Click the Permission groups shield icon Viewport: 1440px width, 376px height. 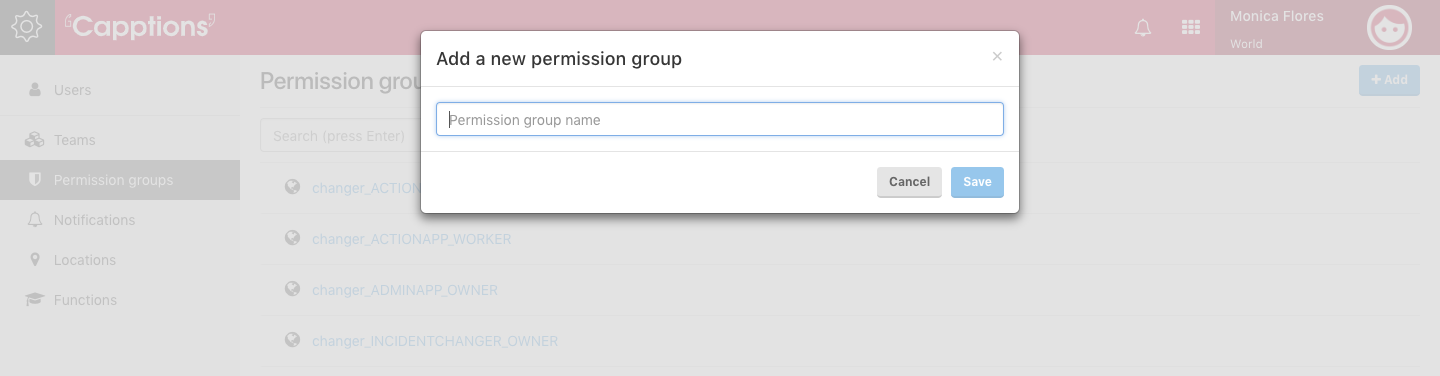[x=35, y=180]
